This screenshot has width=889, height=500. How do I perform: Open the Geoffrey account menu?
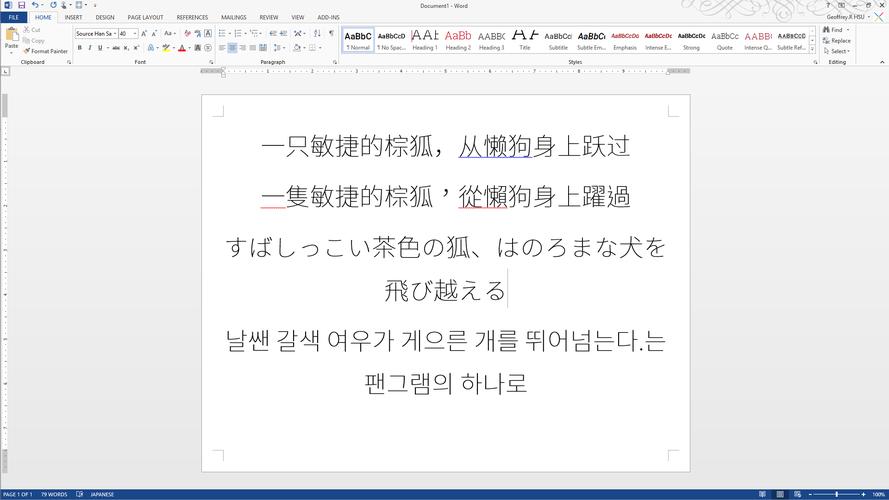(x=848, y=18)
